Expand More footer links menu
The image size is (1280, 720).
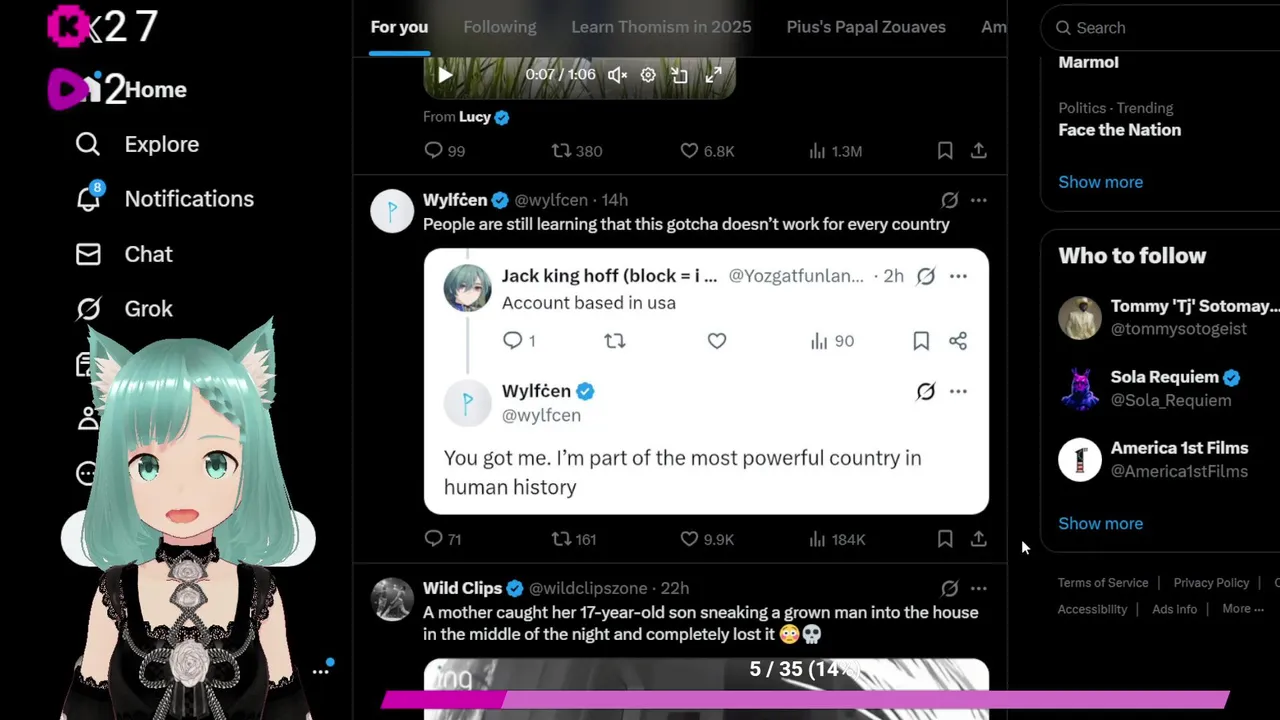[1243, 609]
